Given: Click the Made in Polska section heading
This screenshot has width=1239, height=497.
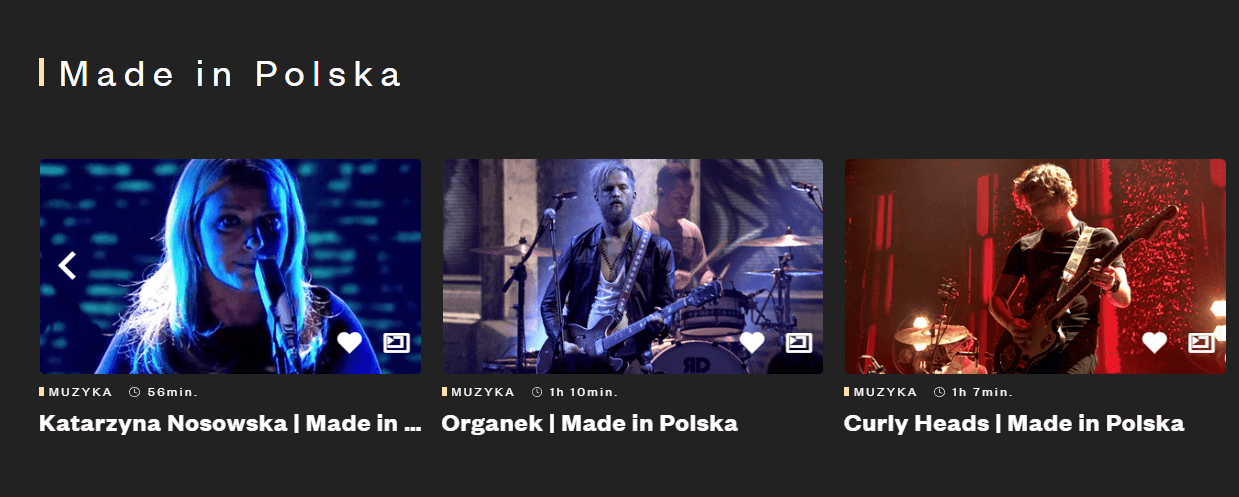Looking at the screenshot, I should point(230,74).
